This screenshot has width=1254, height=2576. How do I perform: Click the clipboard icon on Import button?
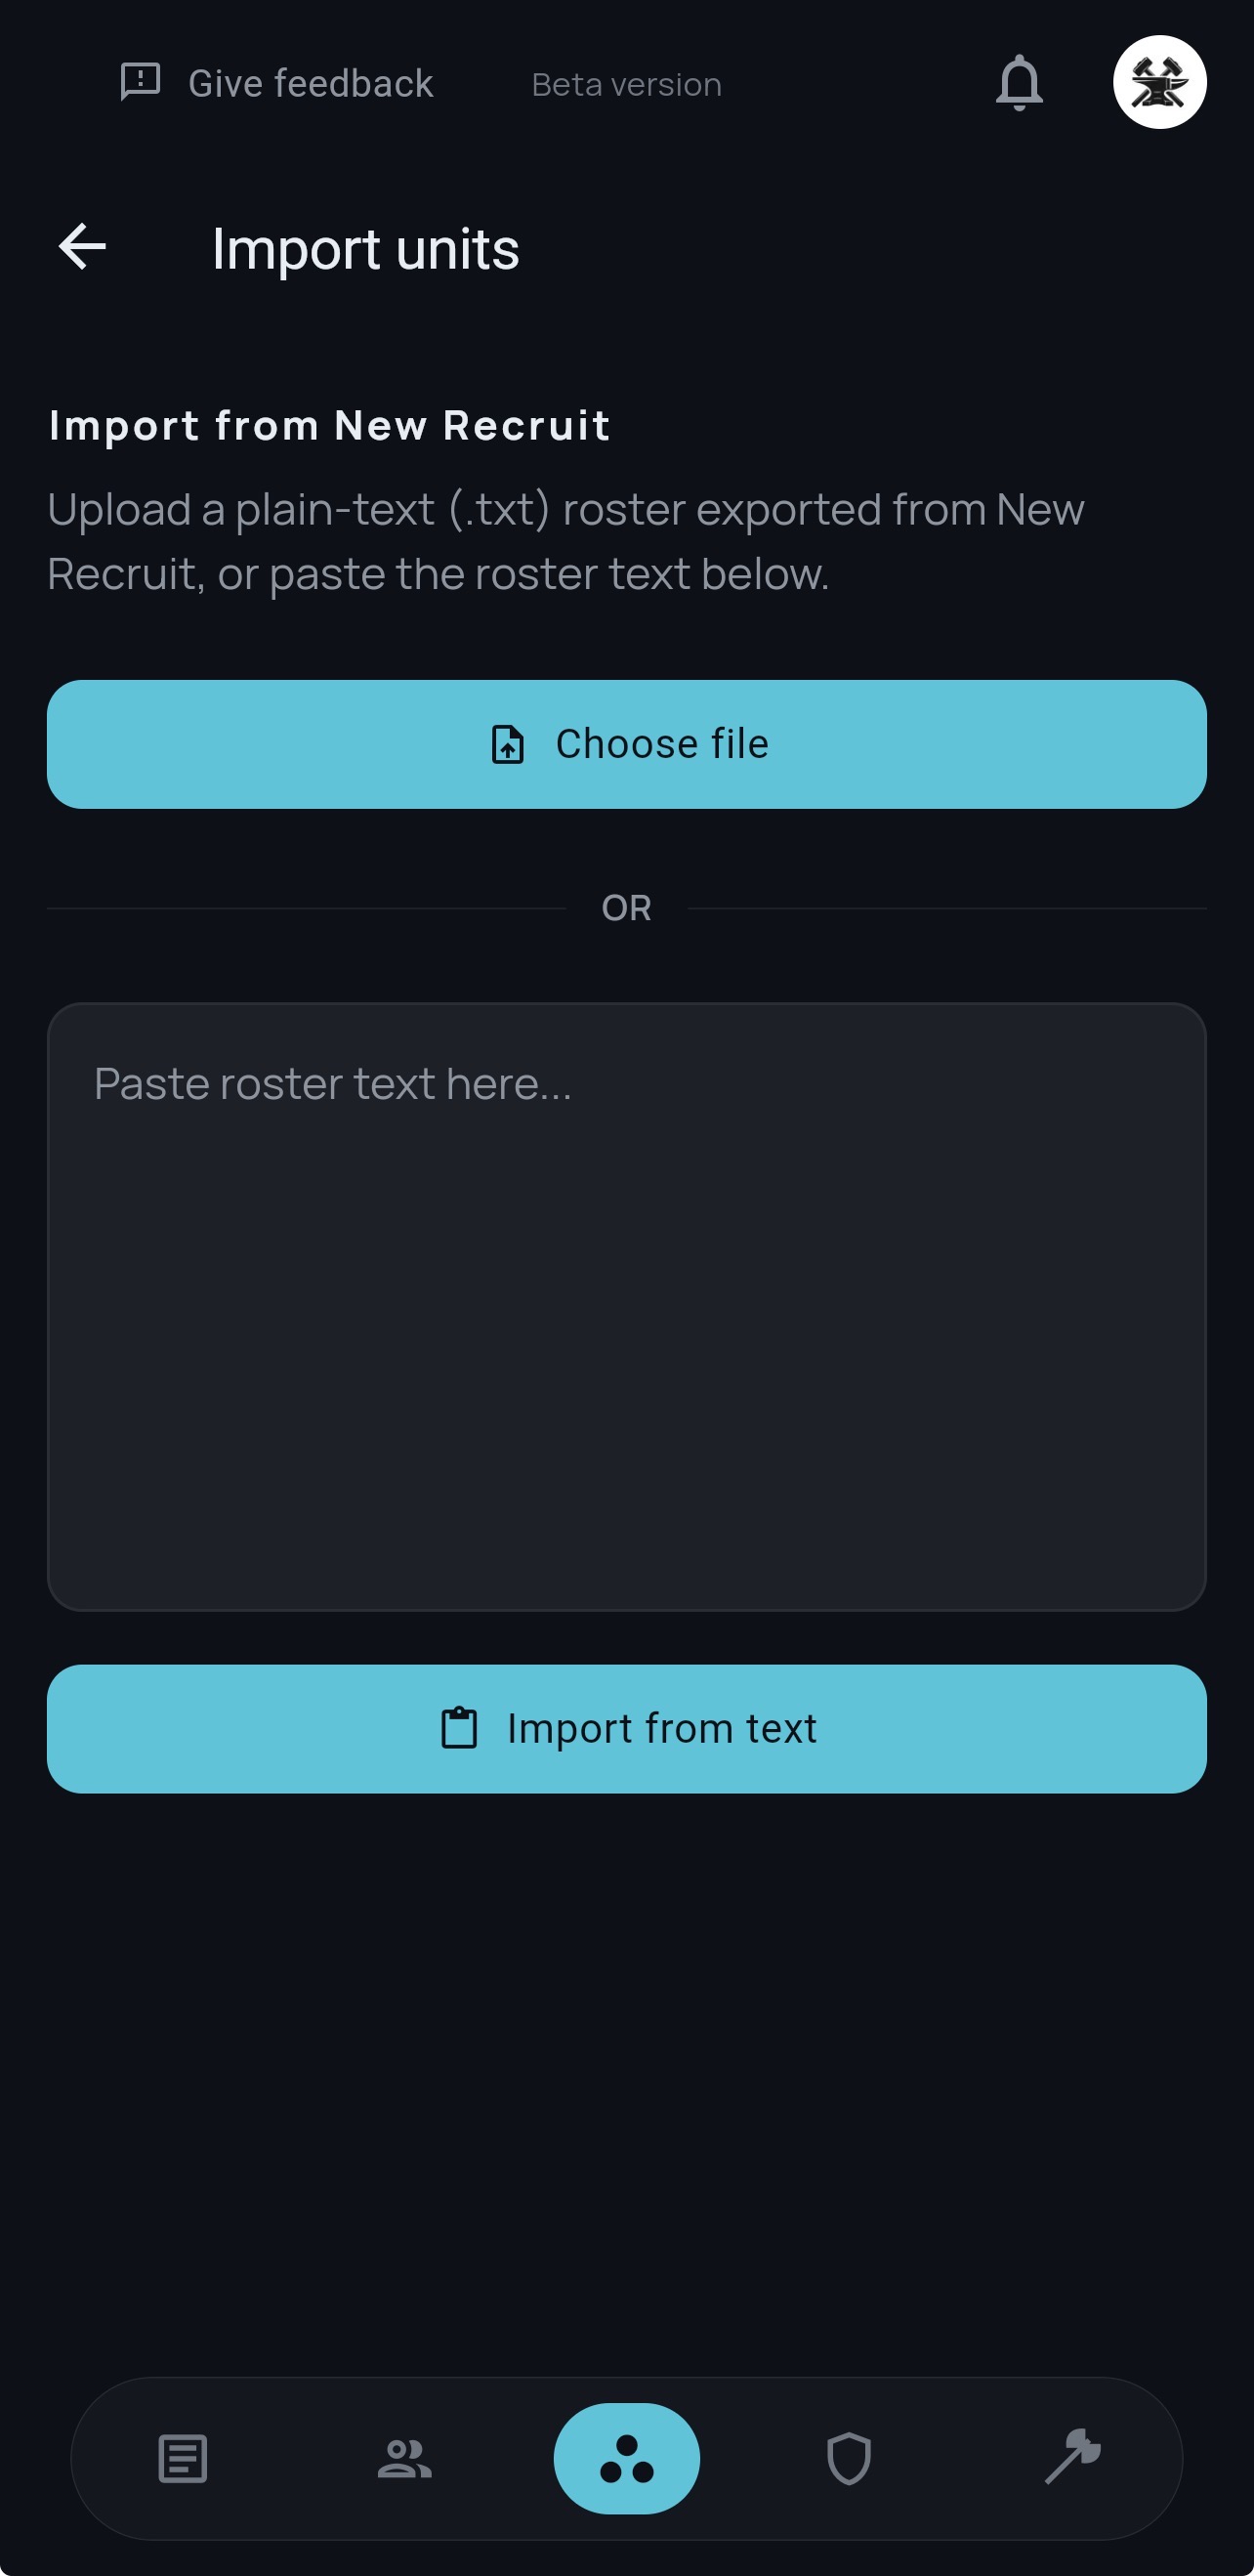tap(460, 1728)
